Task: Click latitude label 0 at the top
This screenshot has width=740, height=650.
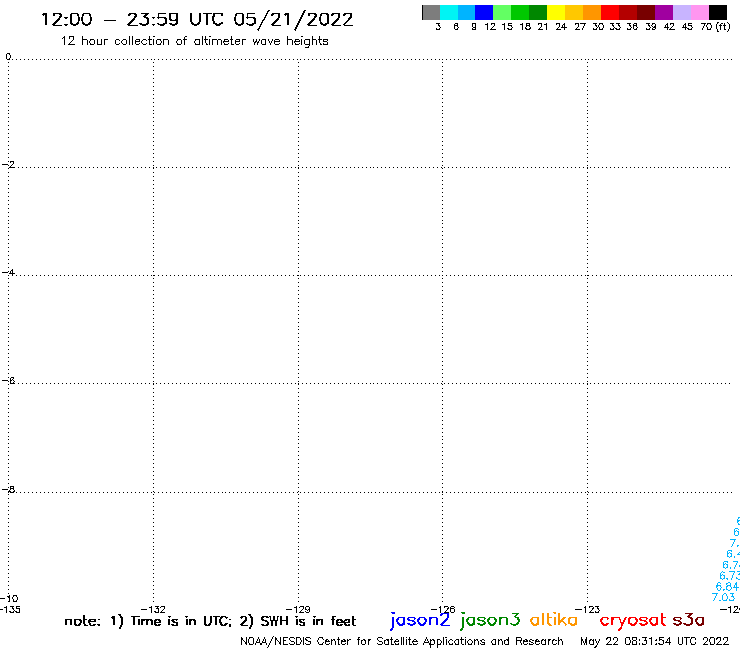Action: coord(8,57)
